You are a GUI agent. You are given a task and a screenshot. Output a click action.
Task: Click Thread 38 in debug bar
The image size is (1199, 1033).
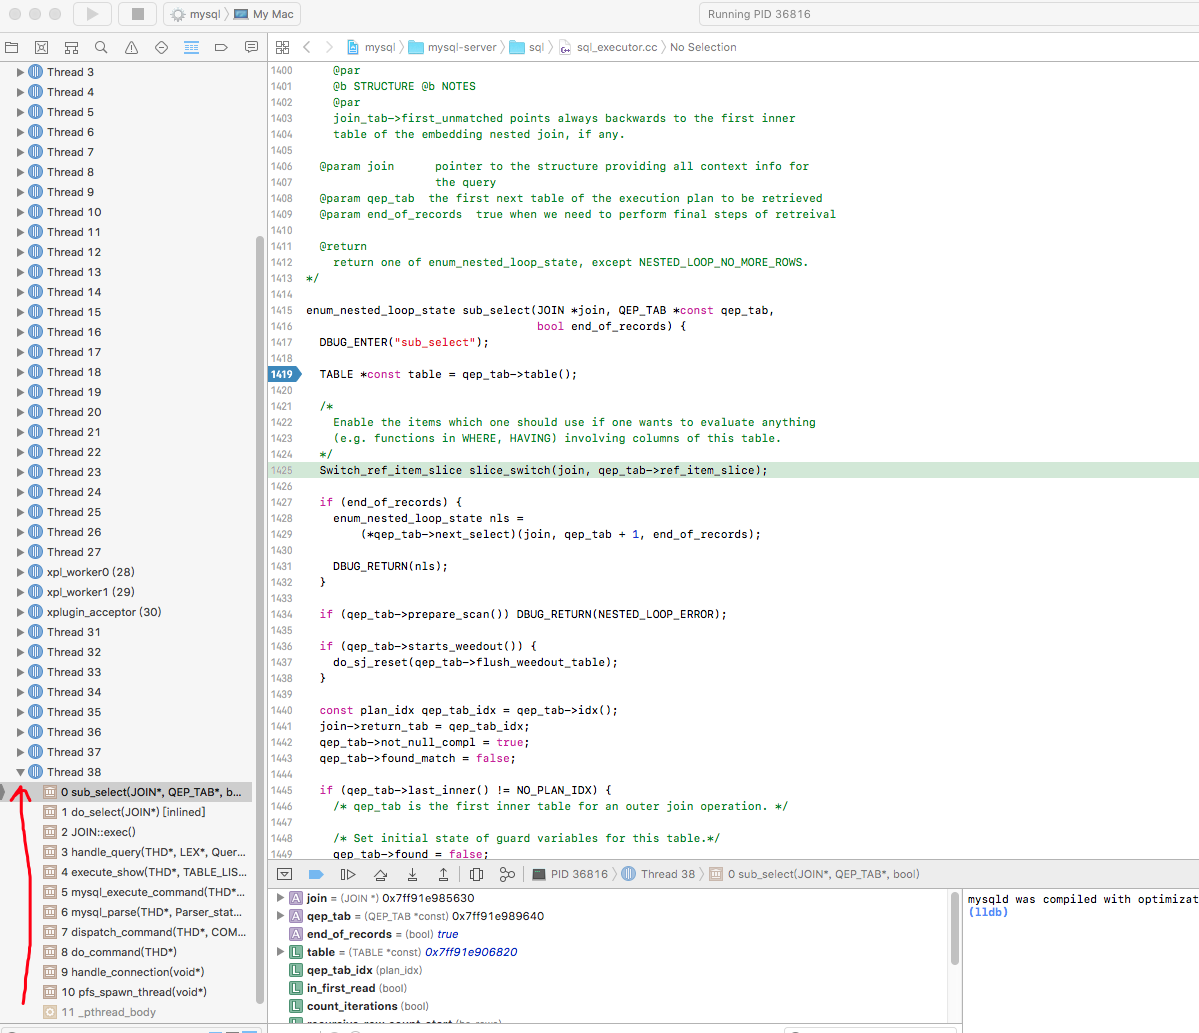(658, 874)
